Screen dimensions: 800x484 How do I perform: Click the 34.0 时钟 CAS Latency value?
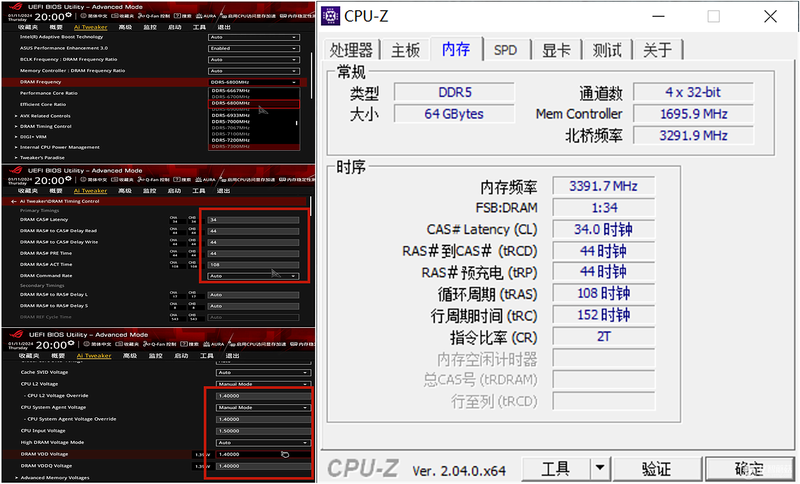coord(604,230)
